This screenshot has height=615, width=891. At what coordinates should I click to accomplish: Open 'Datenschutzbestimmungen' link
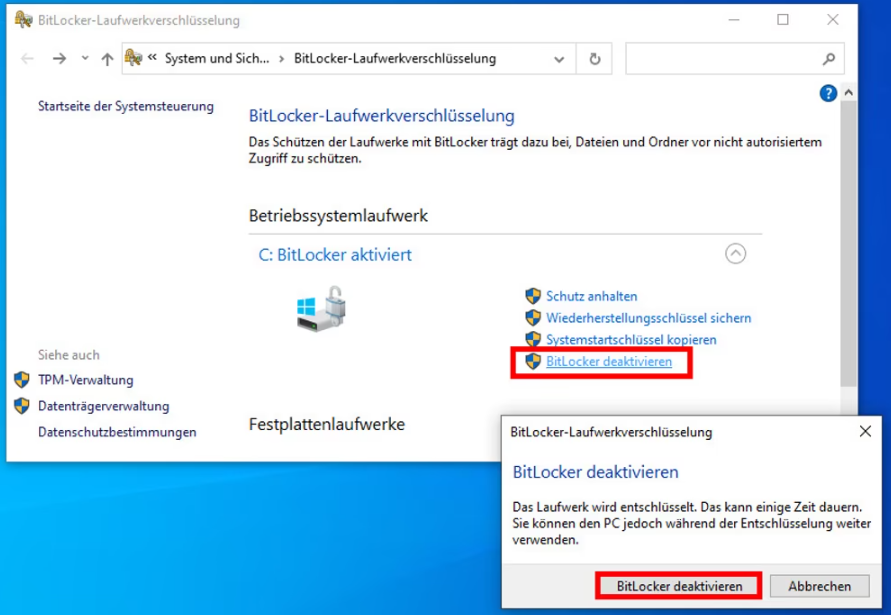tap(117, 432)
